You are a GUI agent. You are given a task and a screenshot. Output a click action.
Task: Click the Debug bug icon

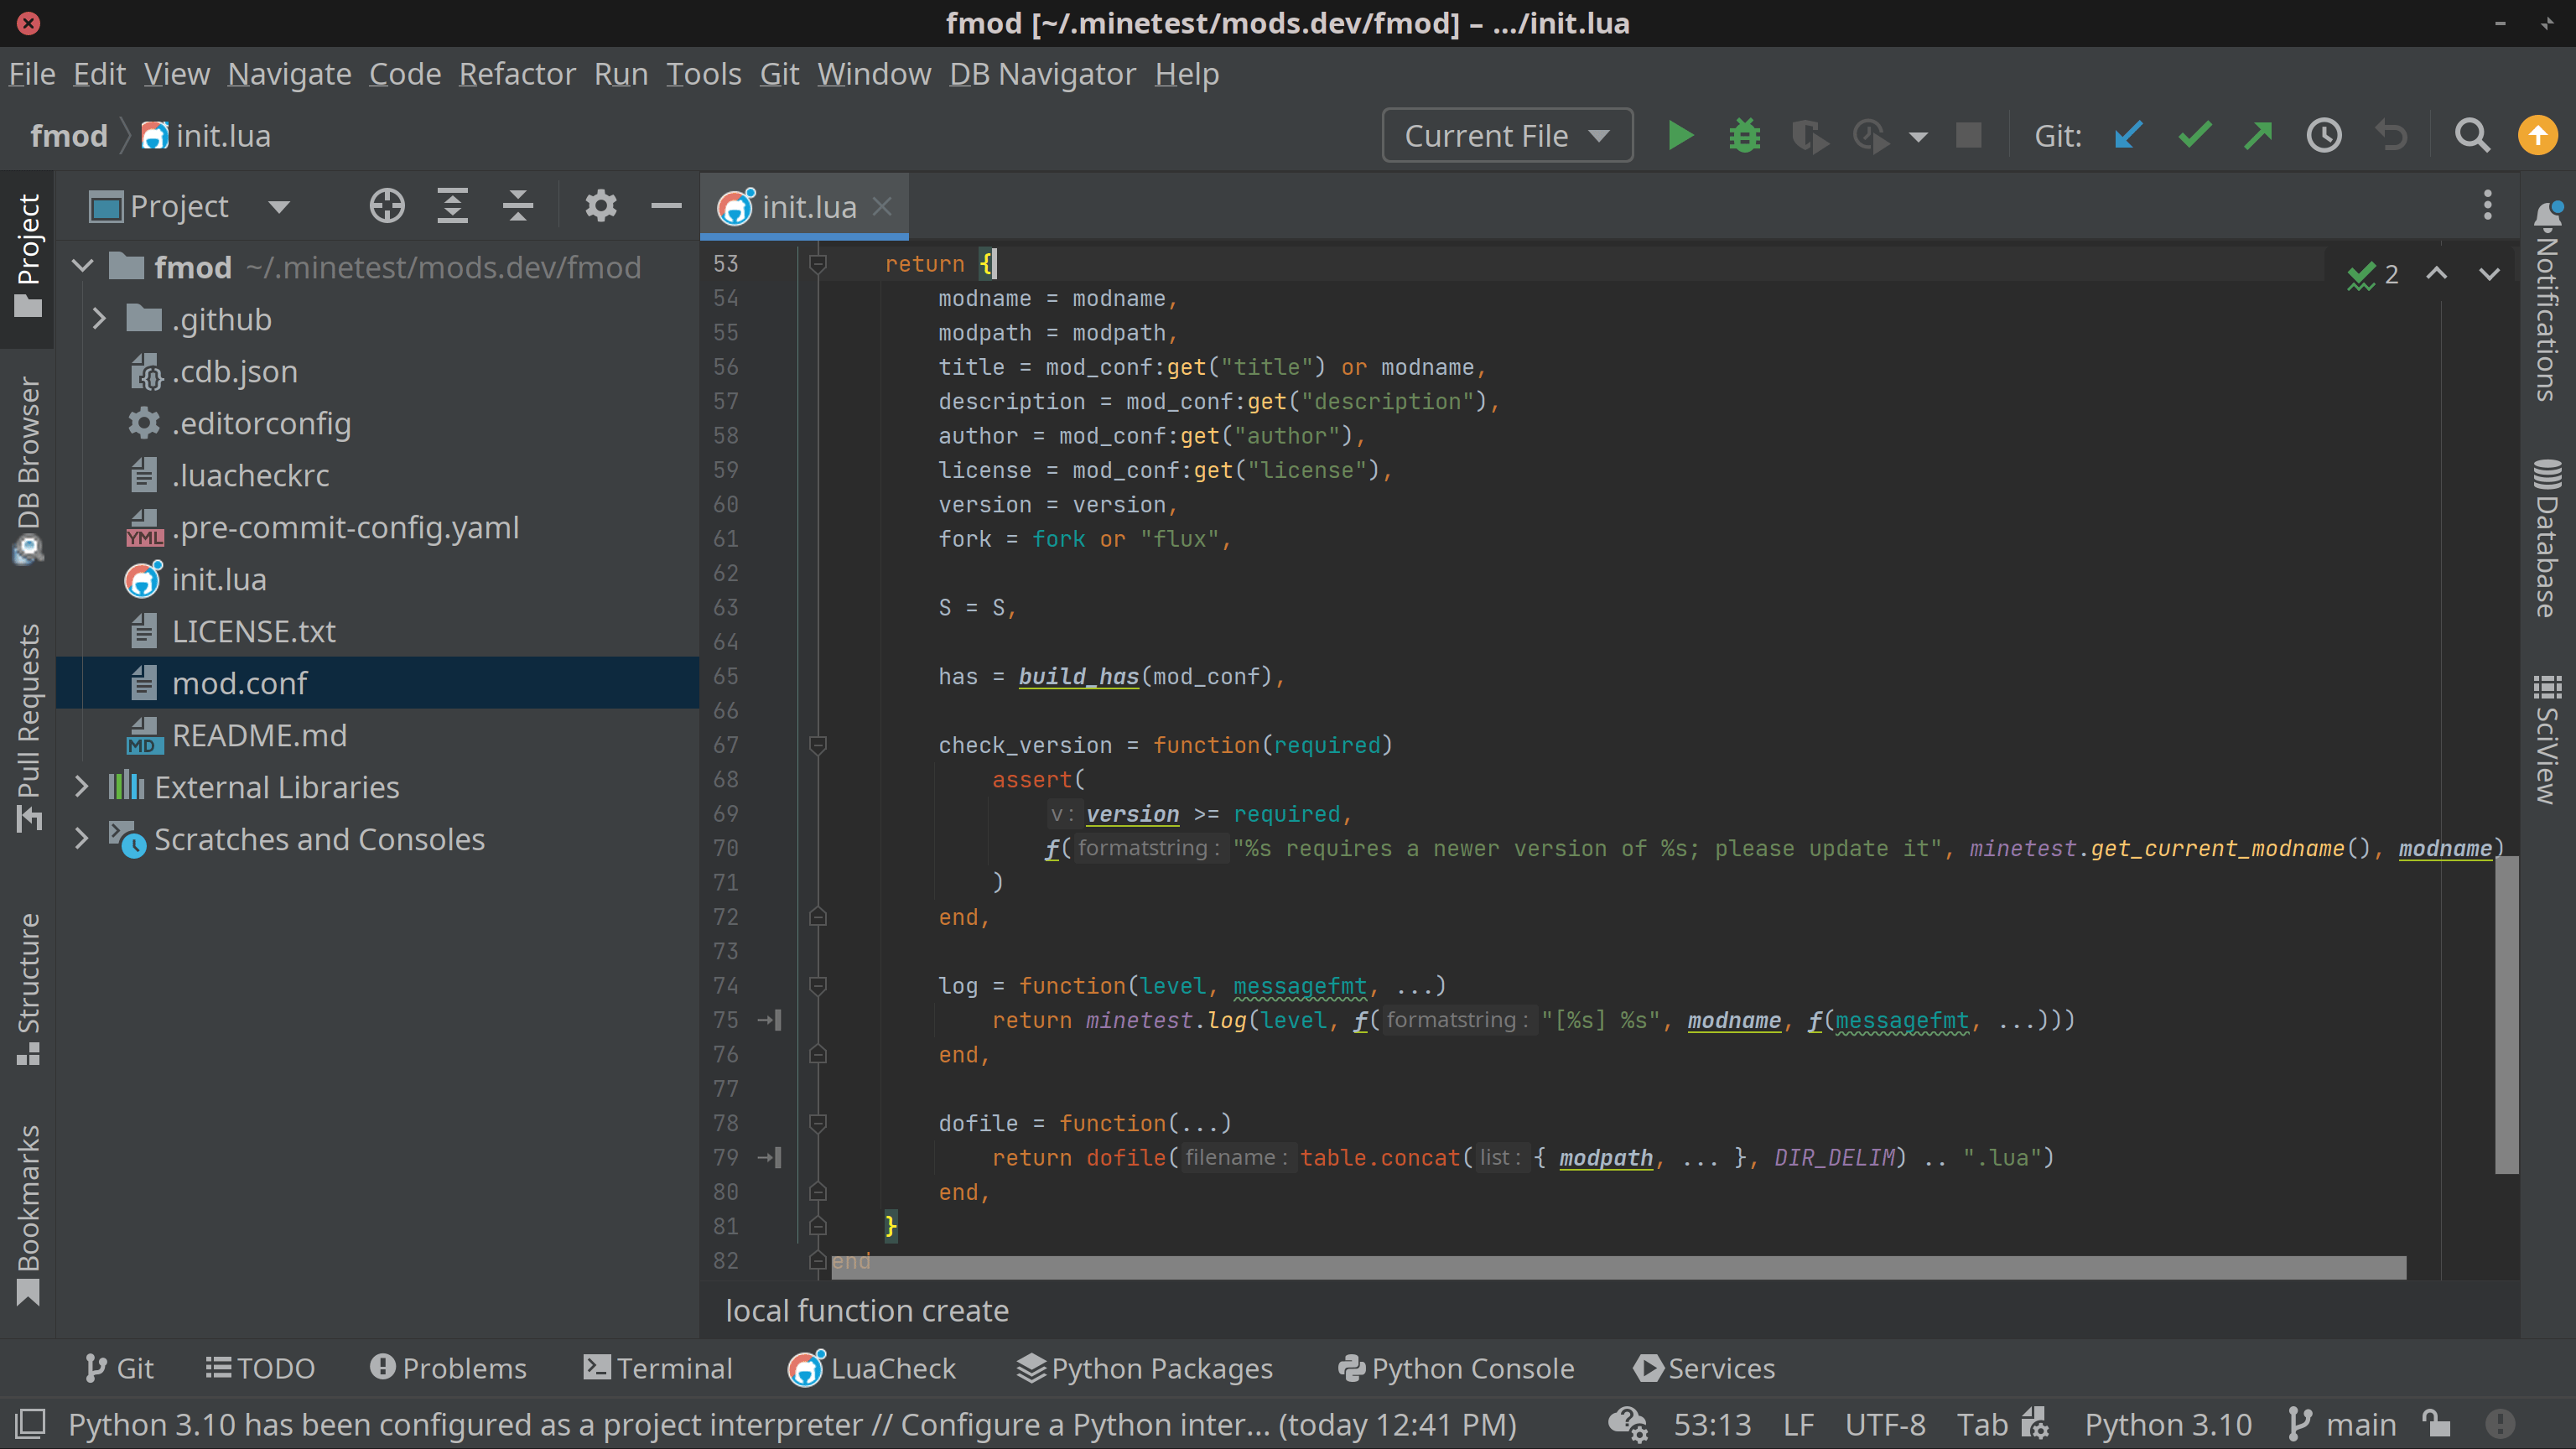(1744, 135)
